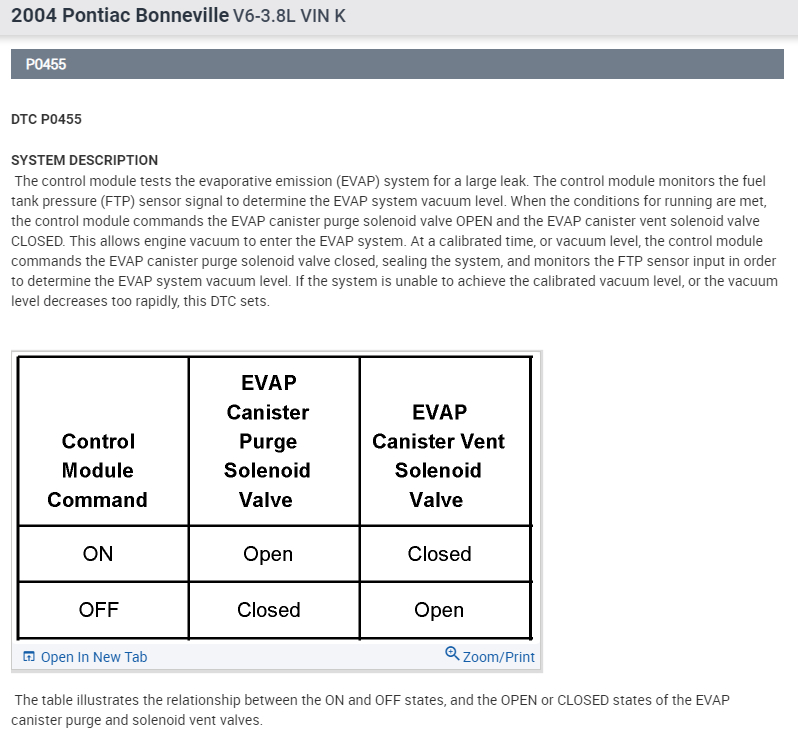The width and height of the screenshot is (798, 741).
Task: Click the ON cell in the table
Action: [x=98, y=553]
